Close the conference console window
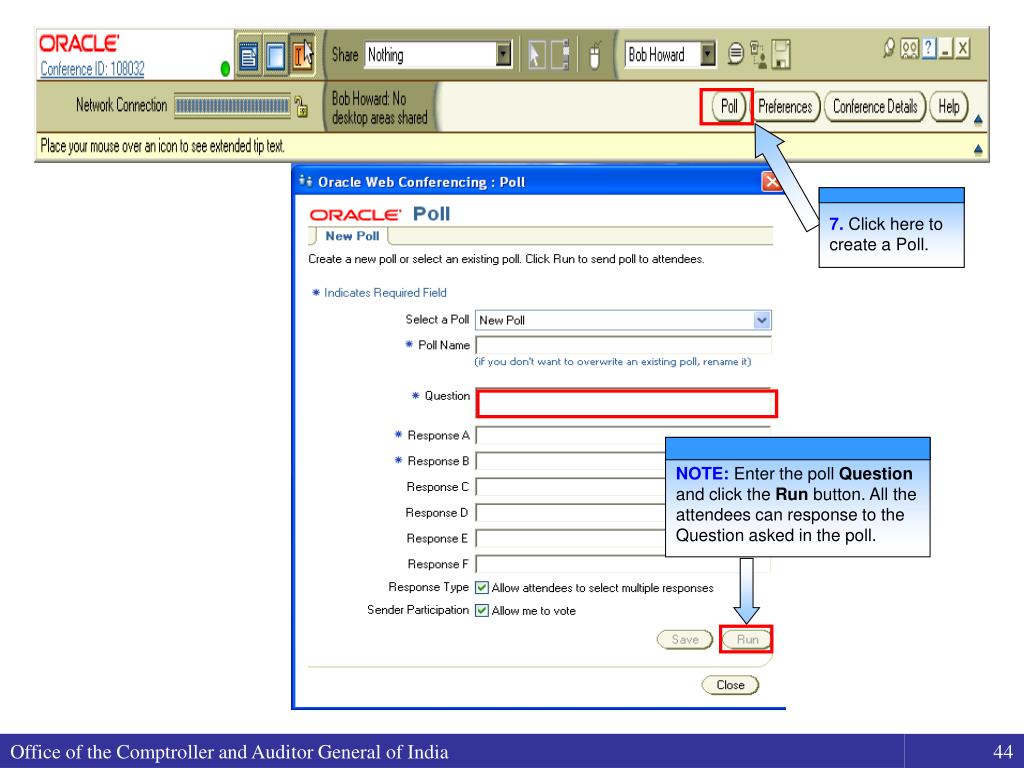Image resolution: width=1024 pixels, height=768 pixels. point(963,48)
